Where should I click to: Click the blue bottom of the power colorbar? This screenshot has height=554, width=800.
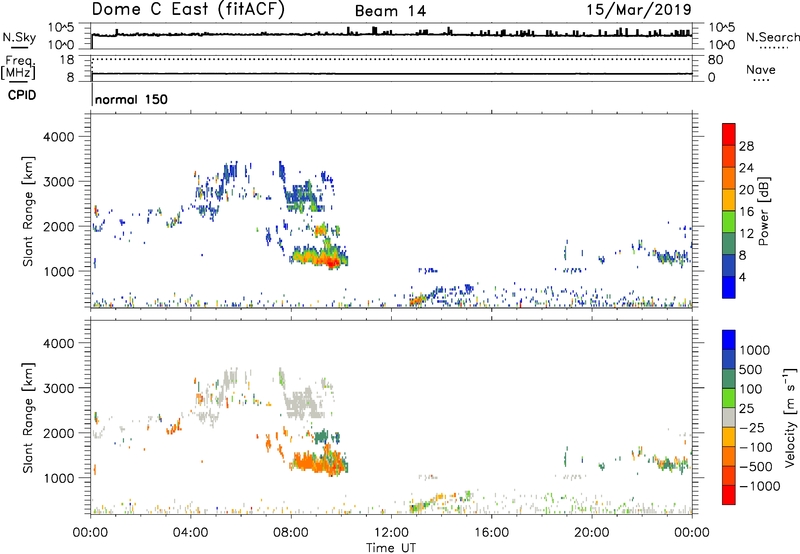tap(729, 287)
